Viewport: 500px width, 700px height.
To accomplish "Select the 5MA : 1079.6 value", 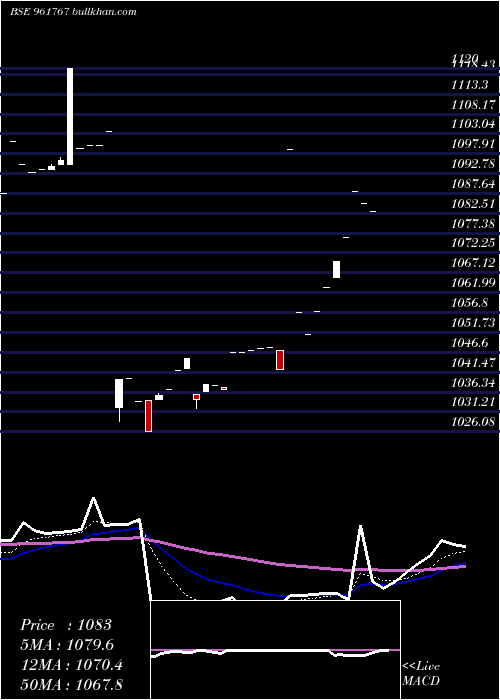I will click(x=67, y=645).
